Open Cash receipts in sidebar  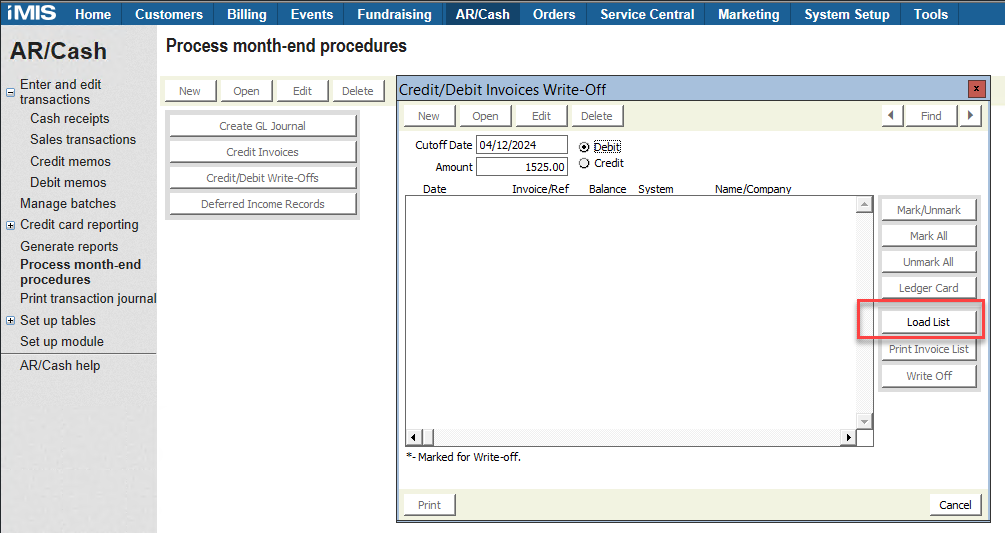point(70,118)
